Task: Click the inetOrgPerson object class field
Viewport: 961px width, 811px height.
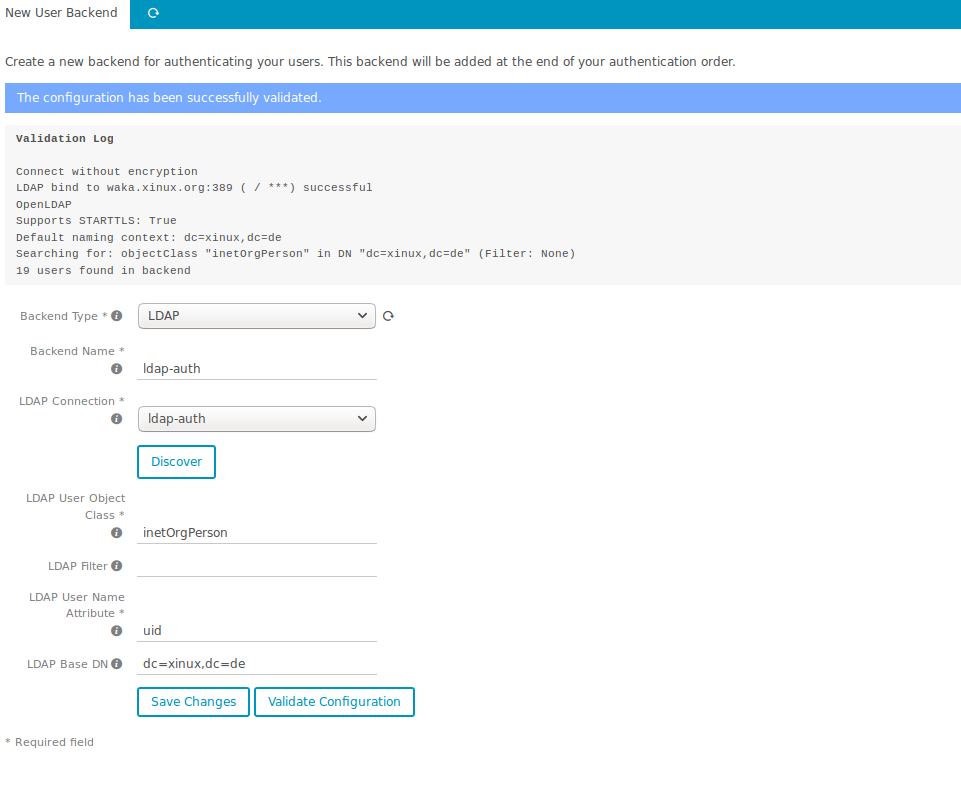Action: 256,533
